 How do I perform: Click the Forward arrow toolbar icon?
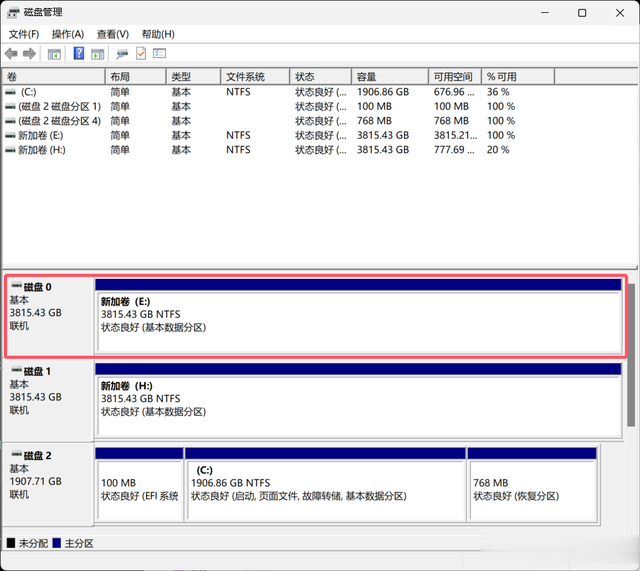(x=29, y=53)
